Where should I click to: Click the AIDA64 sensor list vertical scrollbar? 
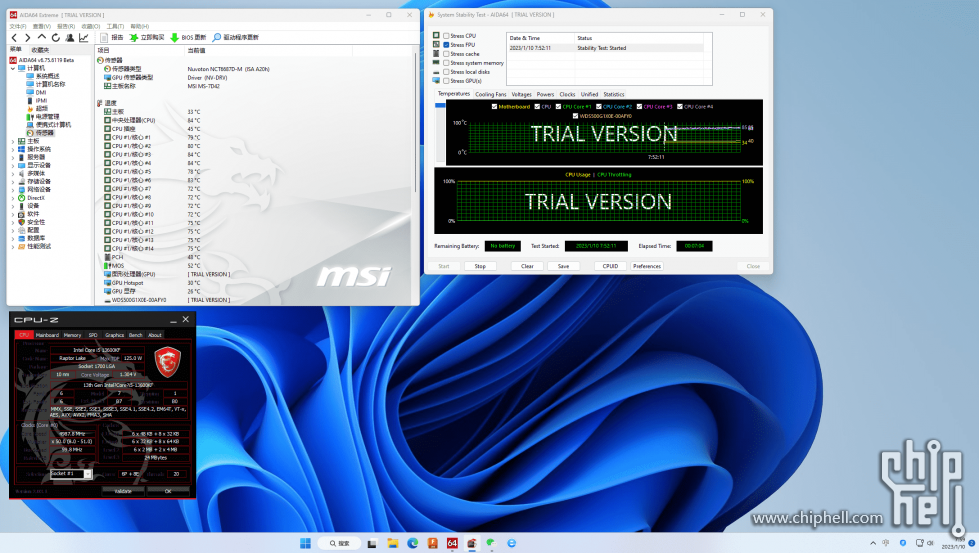point(416,122)
